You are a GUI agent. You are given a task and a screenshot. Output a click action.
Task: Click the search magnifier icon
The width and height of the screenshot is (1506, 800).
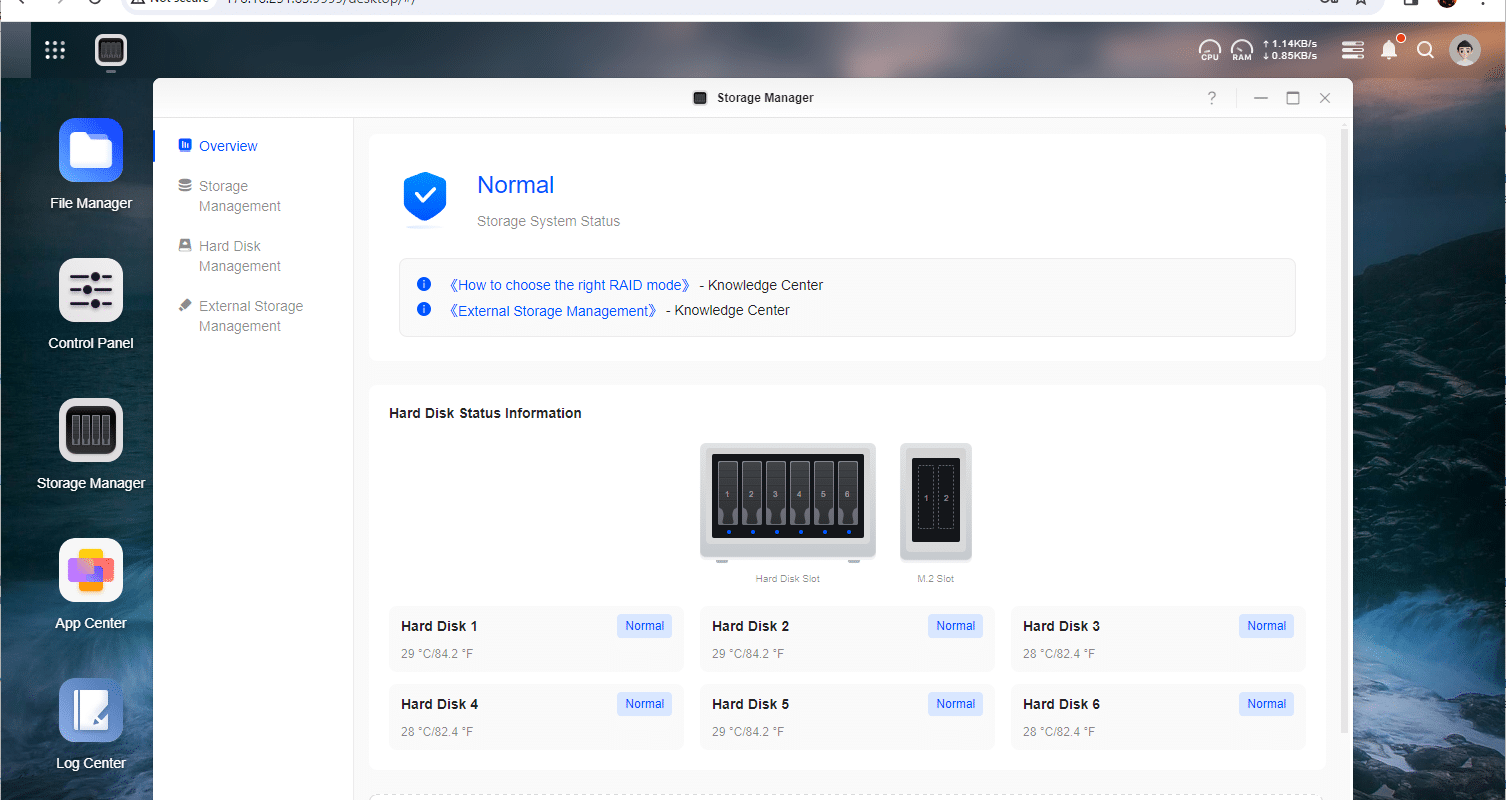pos(1426,50)
